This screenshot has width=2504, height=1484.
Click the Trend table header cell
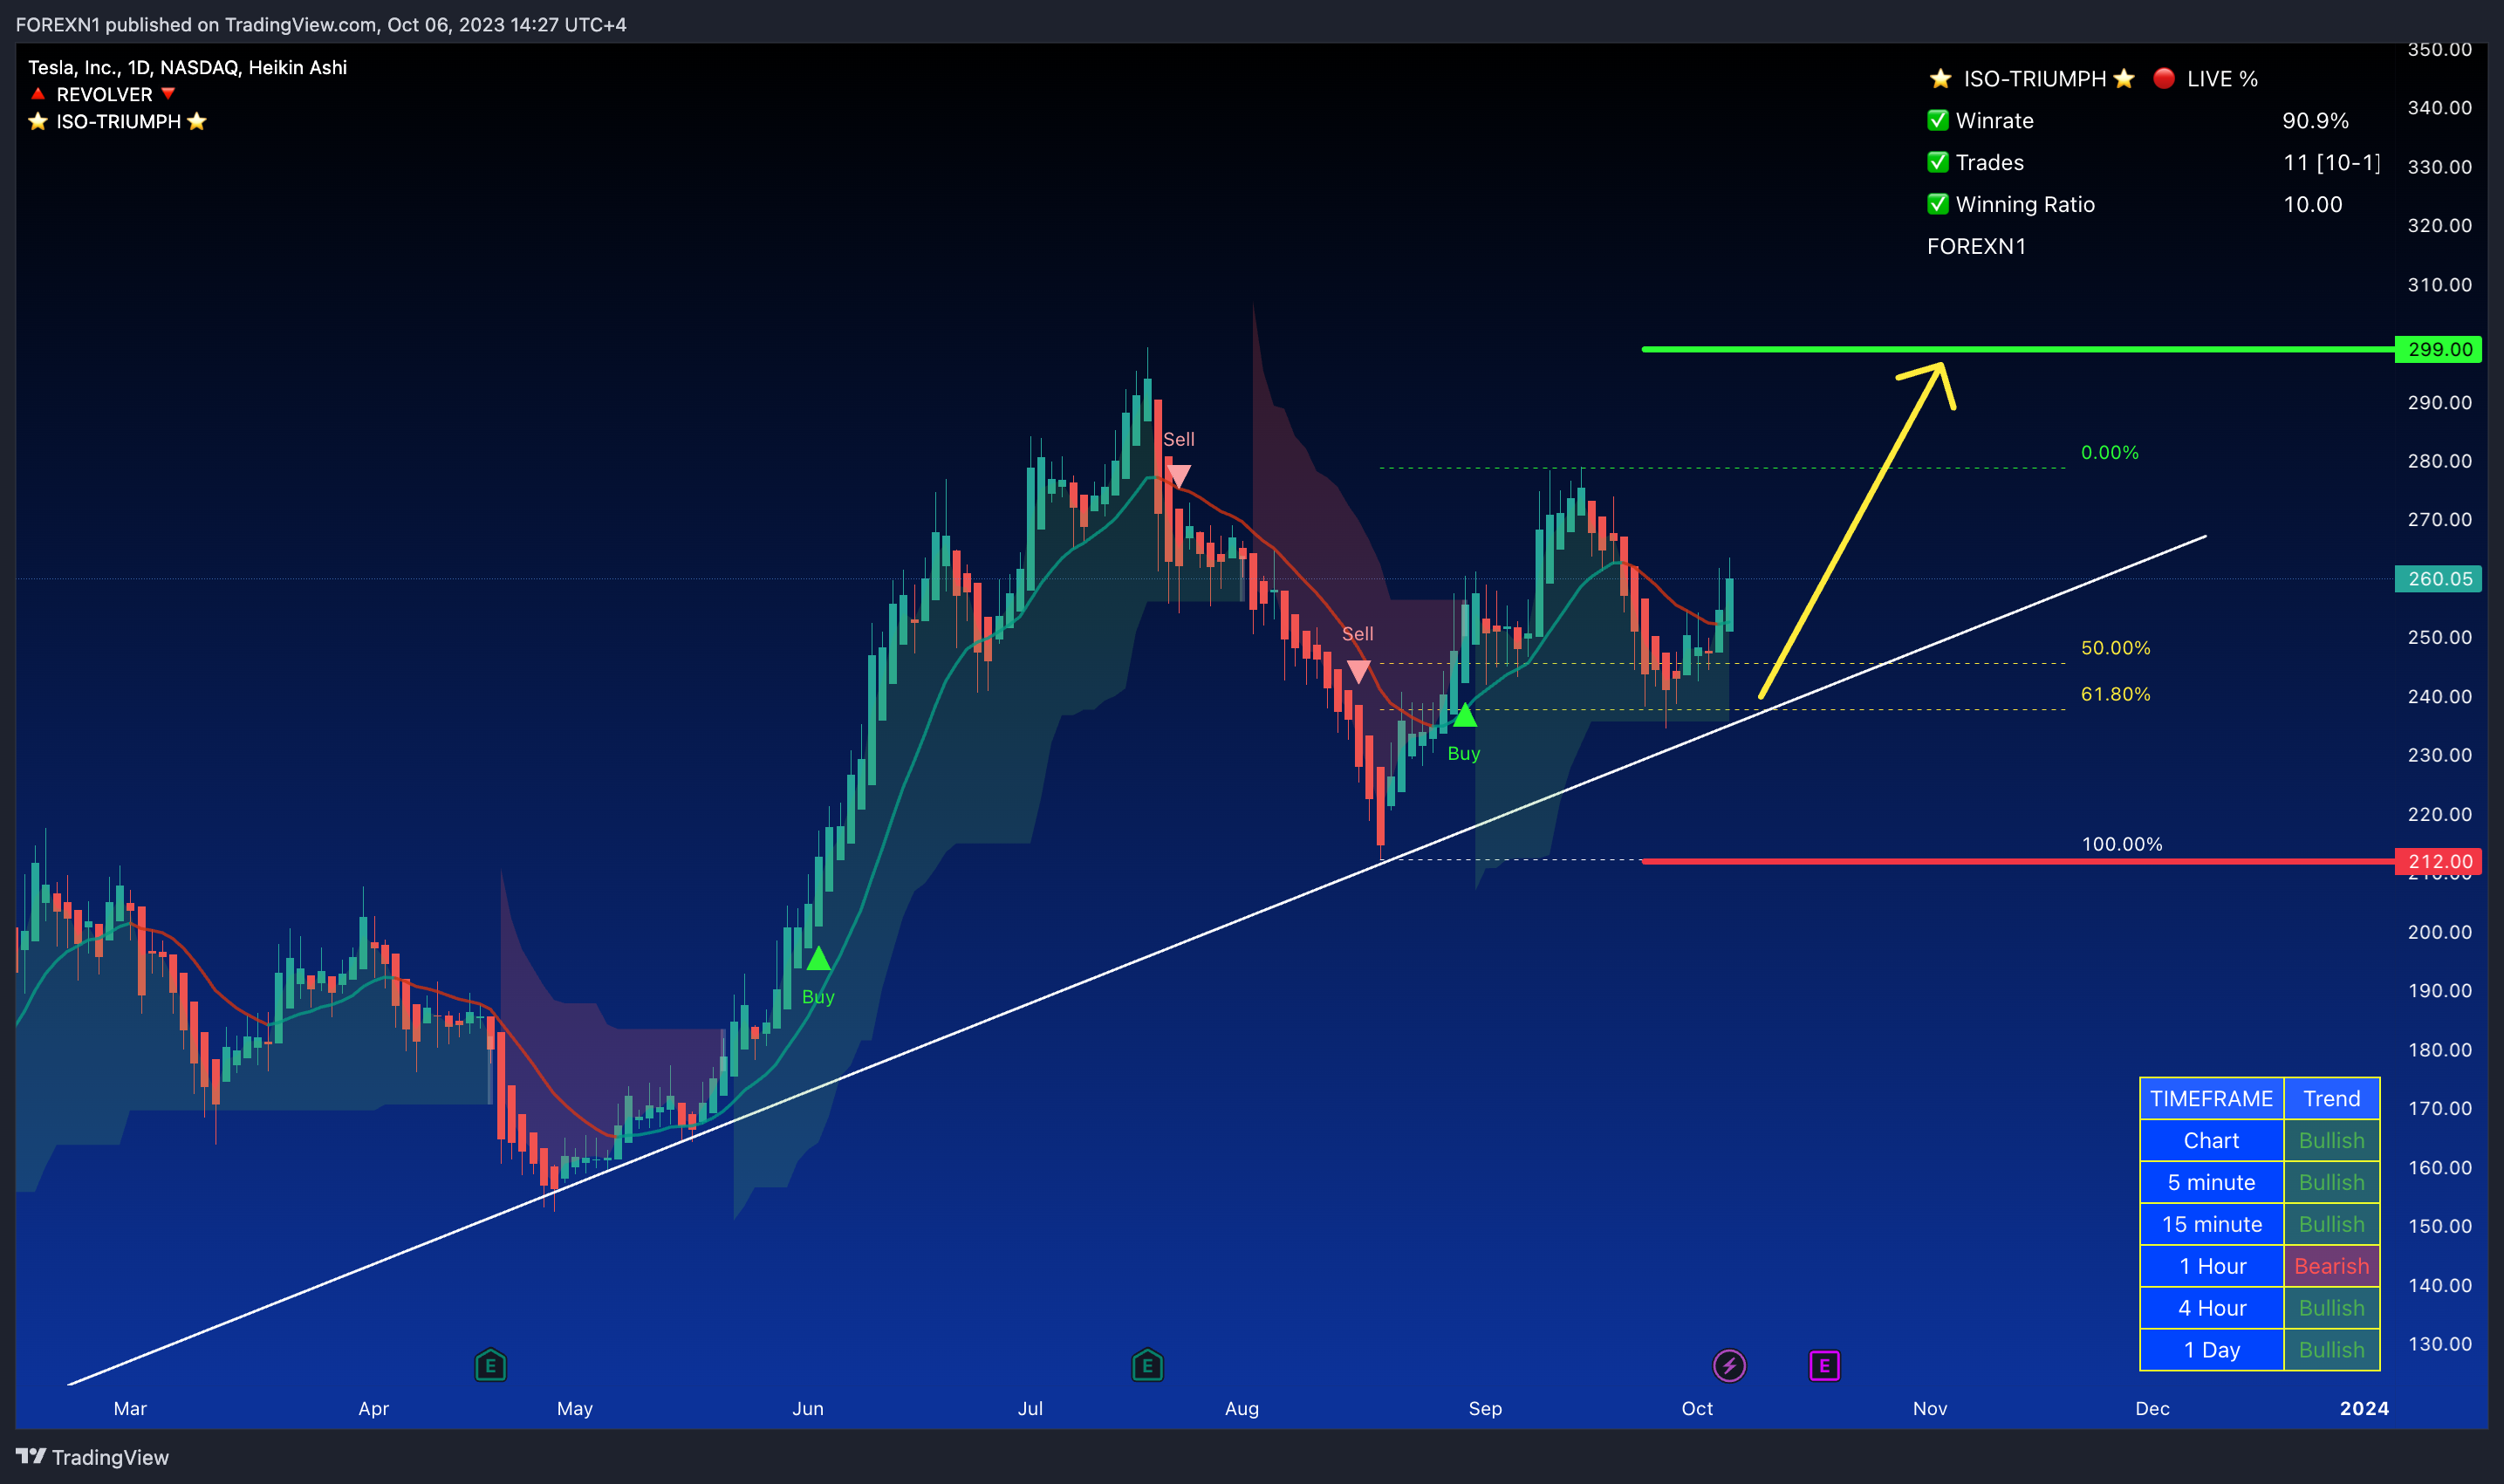click(x=2331, y=1098)
